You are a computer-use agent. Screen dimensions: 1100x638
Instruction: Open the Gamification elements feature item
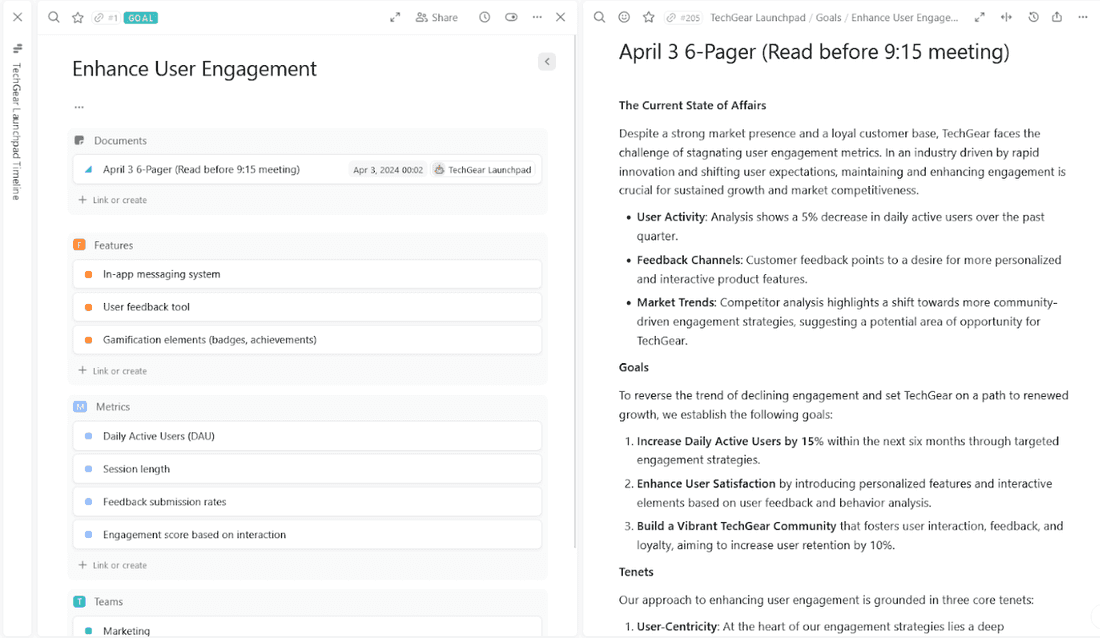209,340
